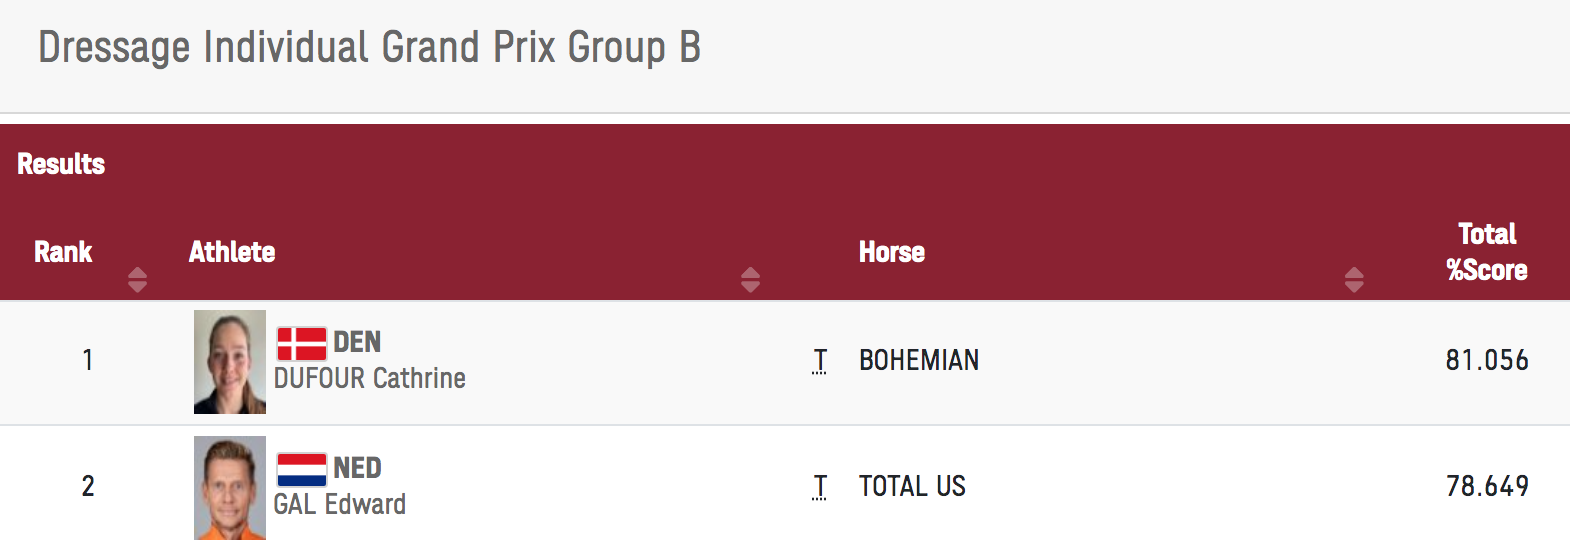Click the Horse column header
This screenshot has height=548, width=1570.
(892, 252)
